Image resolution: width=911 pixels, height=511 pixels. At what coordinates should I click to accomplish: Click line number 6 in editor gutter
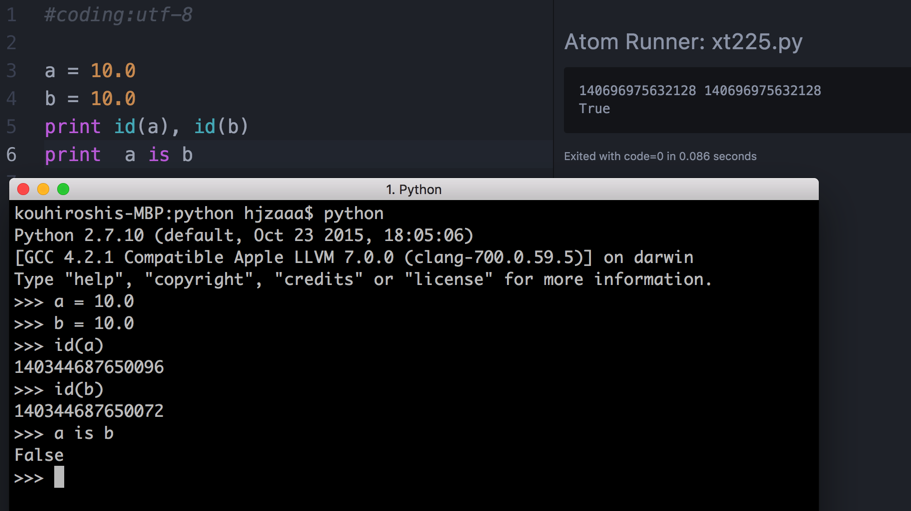11,155
